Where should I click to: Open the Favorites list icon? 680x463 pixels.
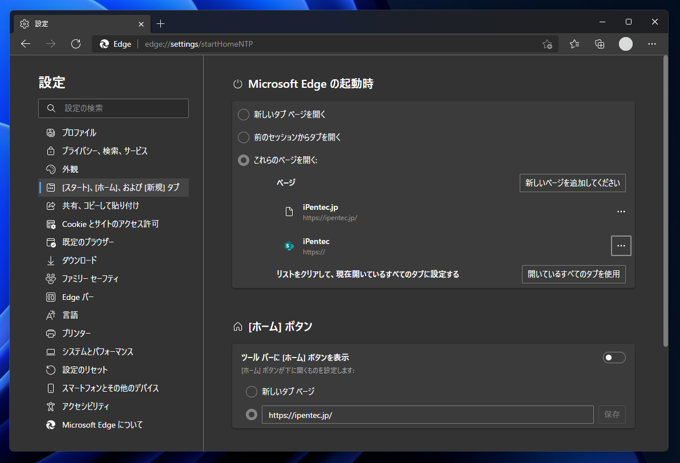pos(574,44)
